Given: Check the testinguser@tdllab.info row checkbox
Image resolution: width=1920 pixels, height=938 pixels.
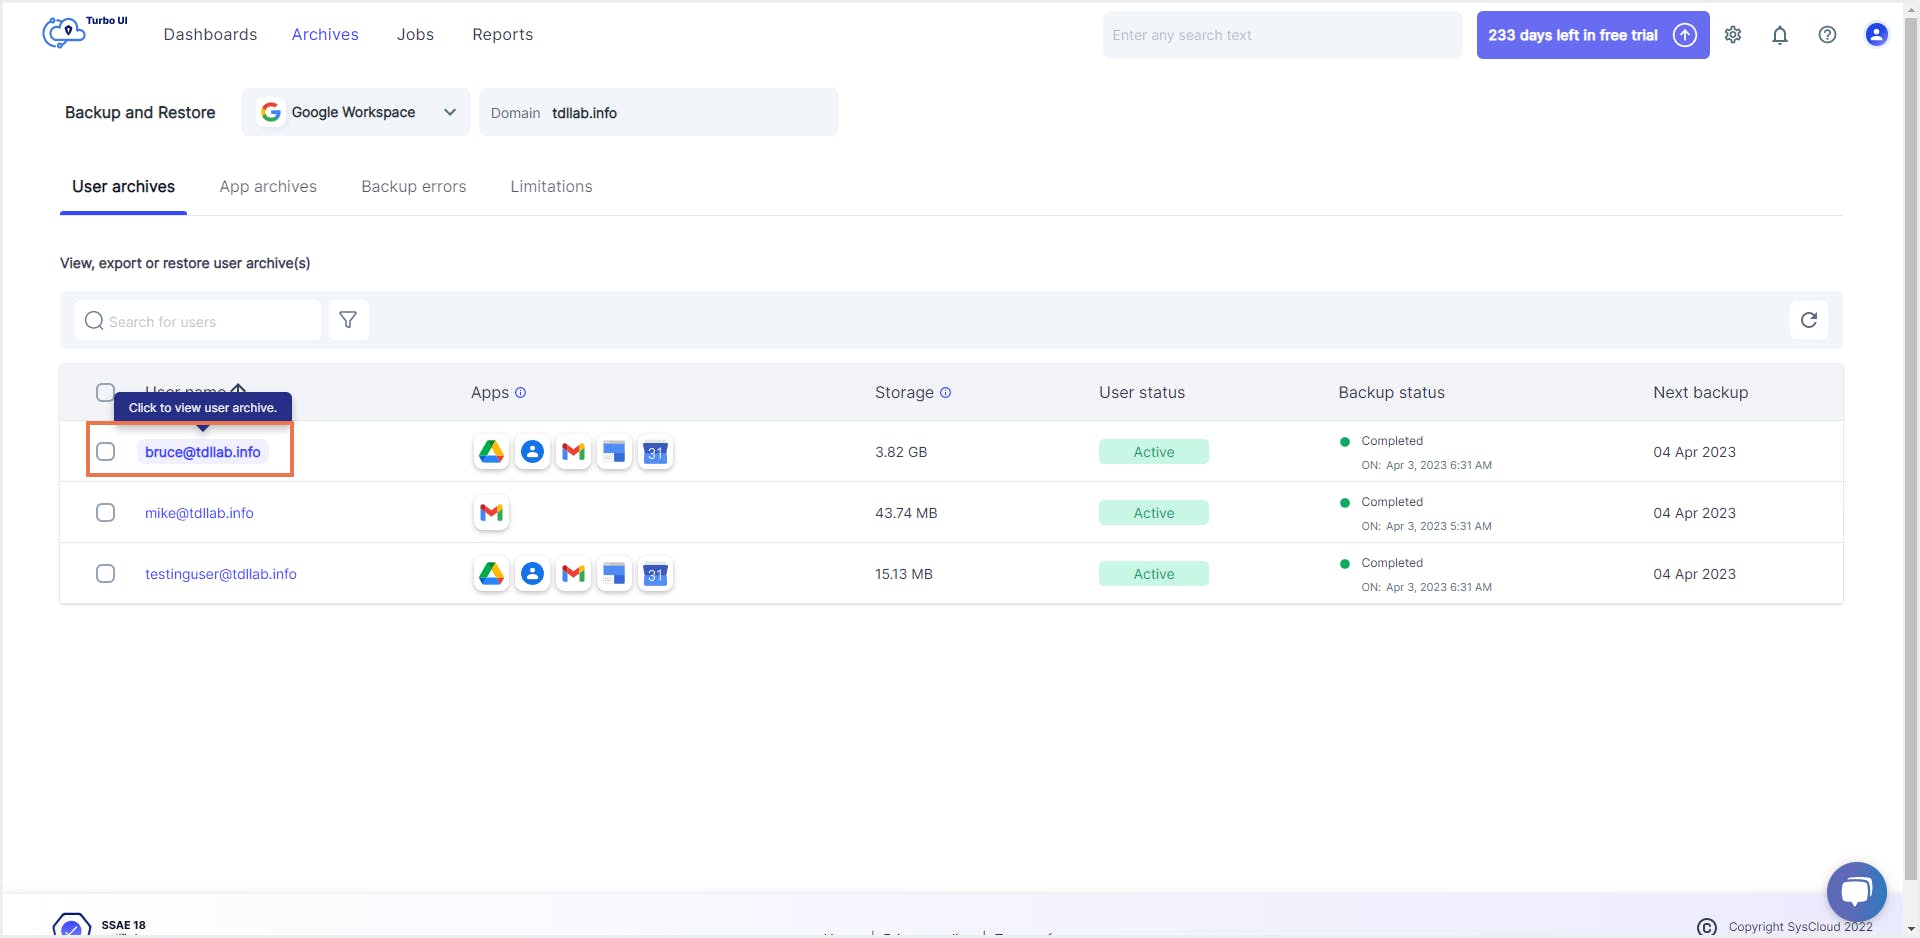Looking at the screenshot, I should [105, 574].
